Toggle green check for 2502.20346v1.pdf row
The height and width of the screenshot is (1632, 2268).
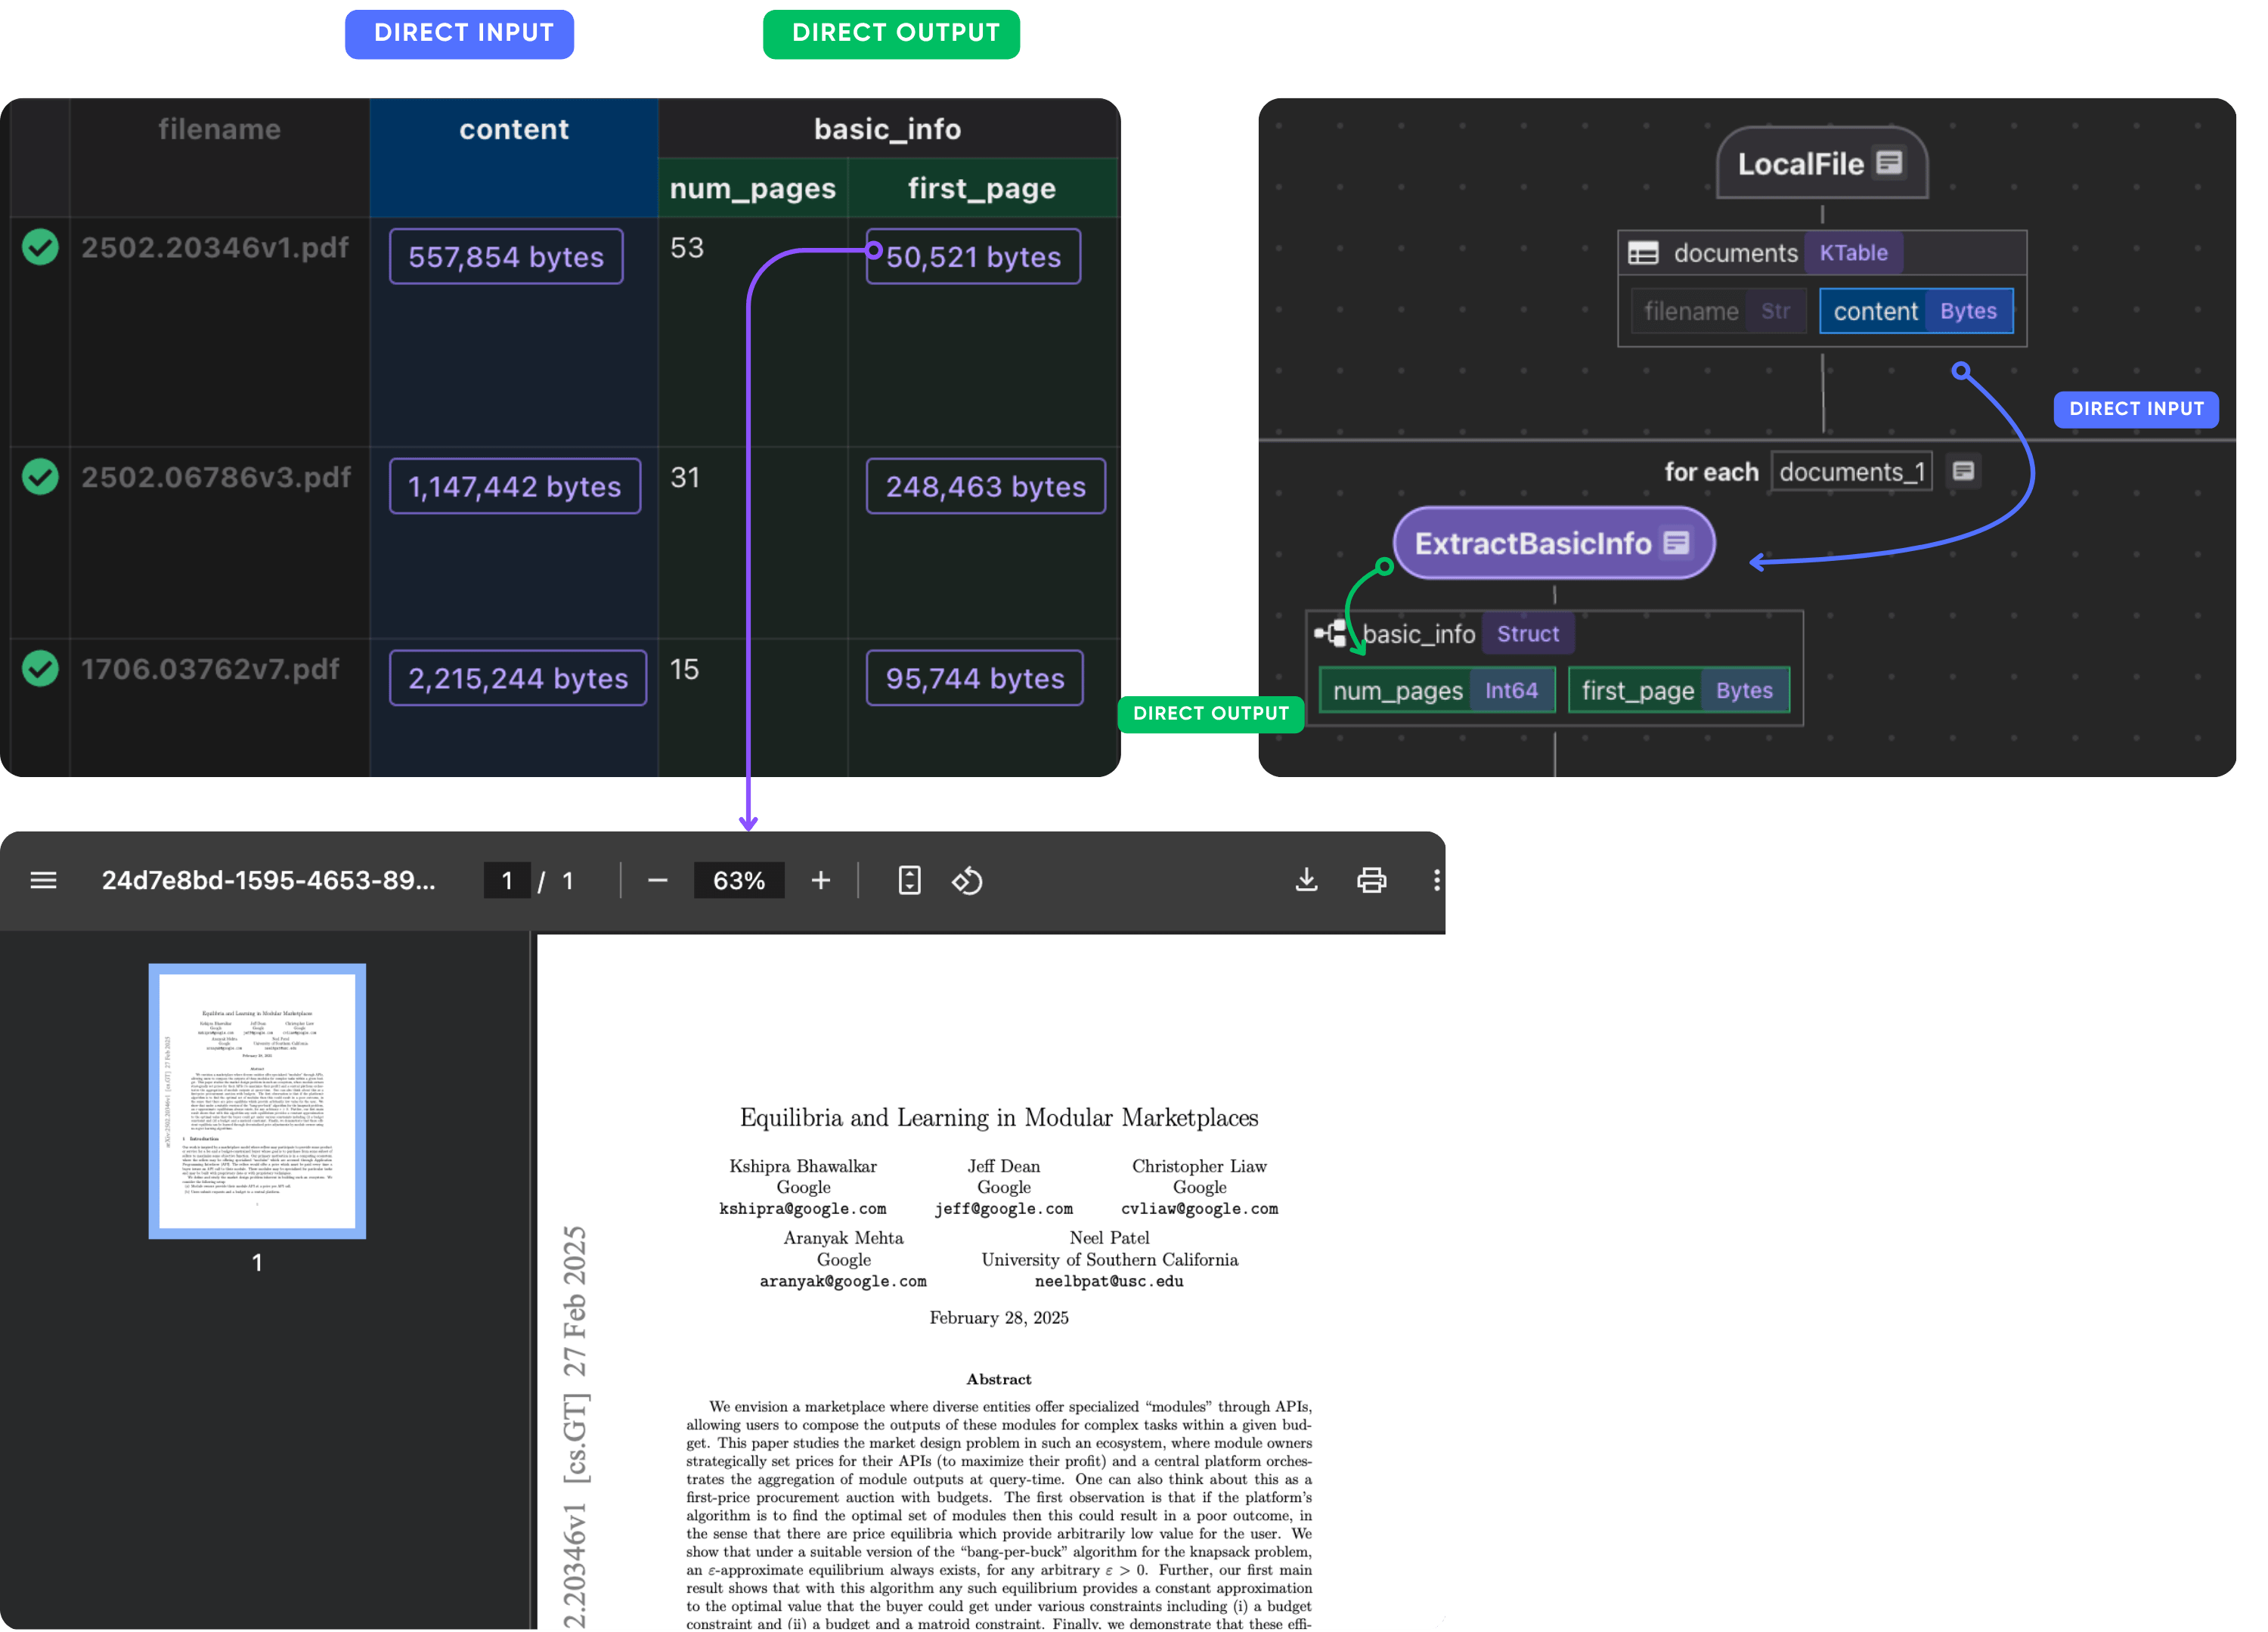[x=40, y=247]
